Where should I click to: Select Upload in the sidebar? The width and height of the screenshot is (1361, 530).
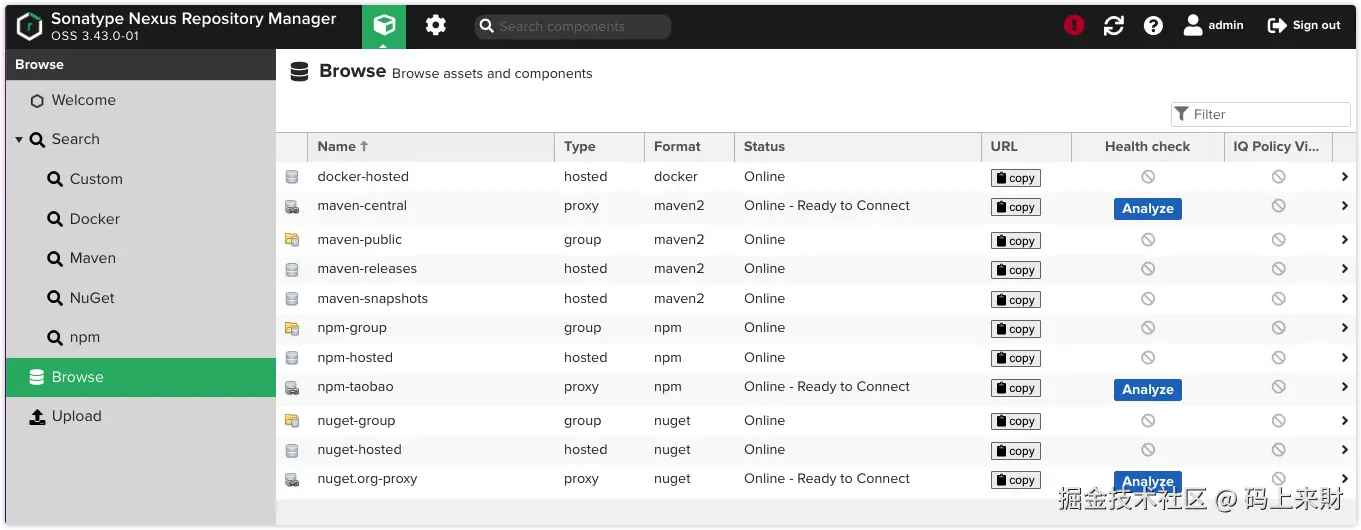(x=77, y=417)
